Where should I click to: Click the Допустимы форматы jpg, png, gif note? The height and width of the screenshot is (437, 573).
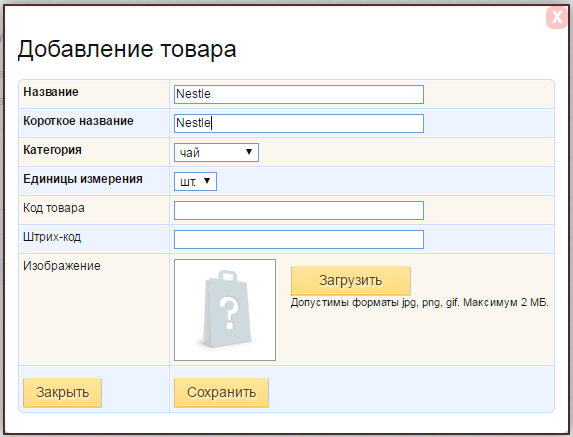(x=420, y=303)
